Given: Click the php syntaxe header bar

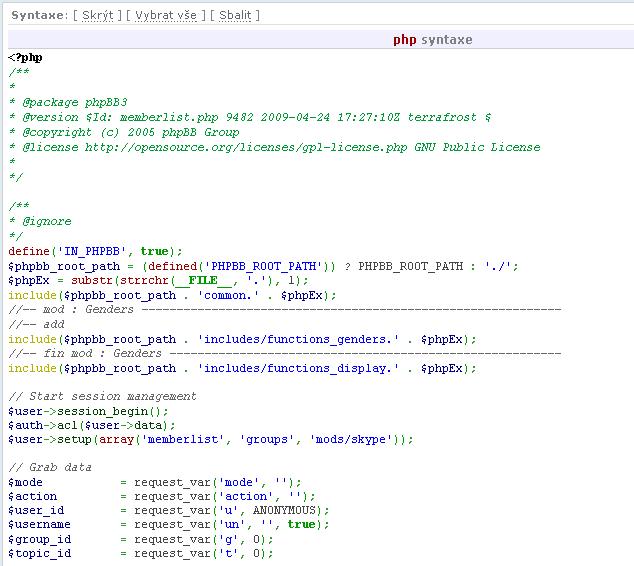Looking at the screenshot, I should pyautogui.click(x=432, y=40).
